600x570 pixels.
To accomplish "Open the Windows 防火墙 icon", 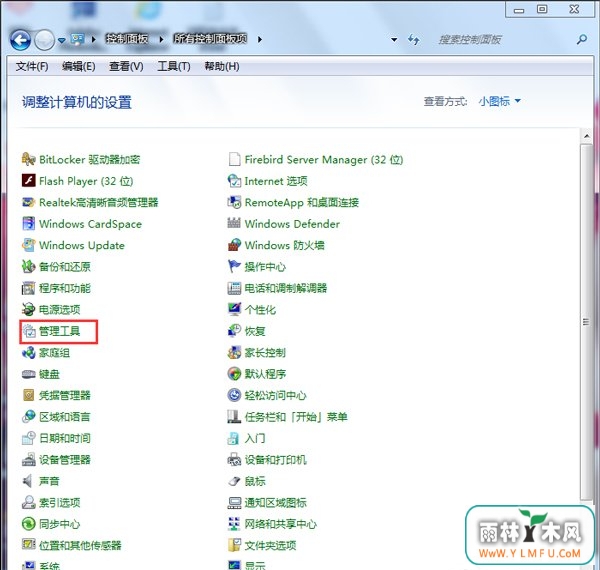I will [x=234, y=245].
